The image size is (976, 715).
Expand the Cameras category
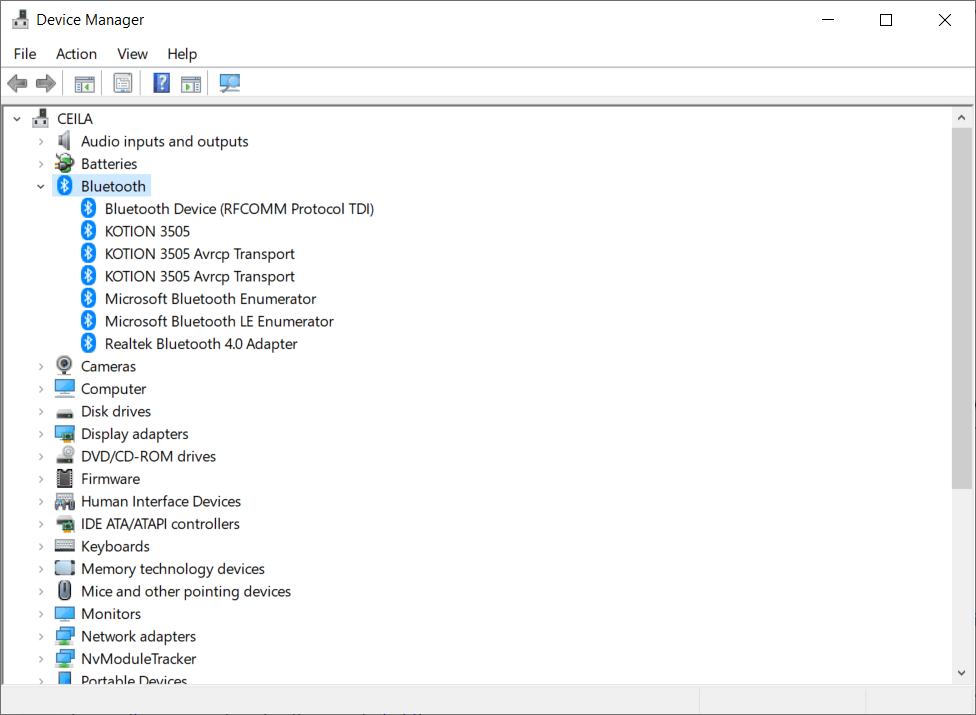coord(41,367)
